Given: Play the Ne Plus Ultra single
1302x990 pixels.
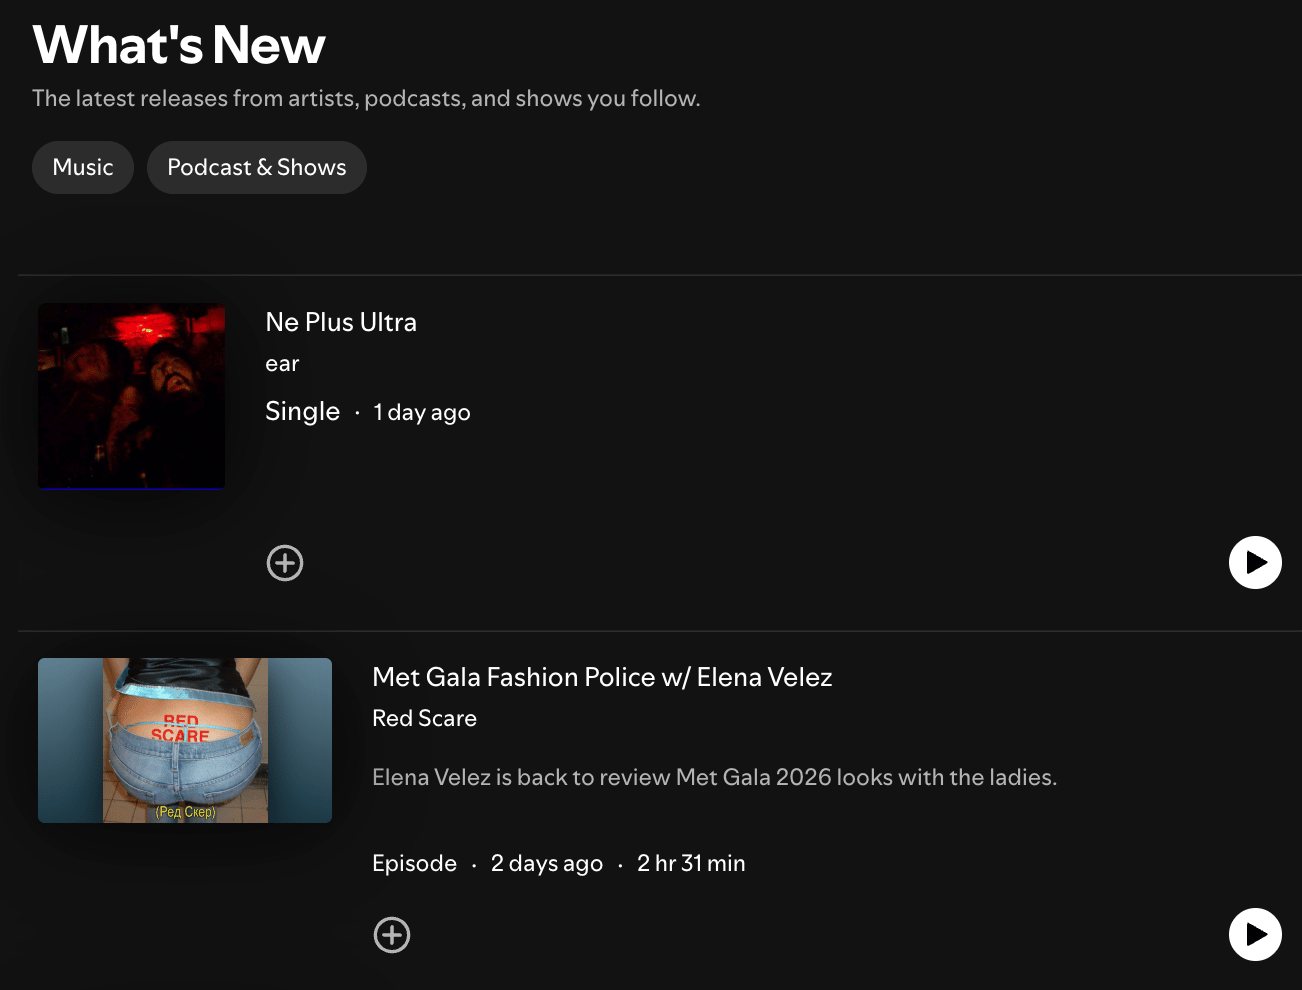Looking at the screenshot, I should click(x=1255, y=563).
